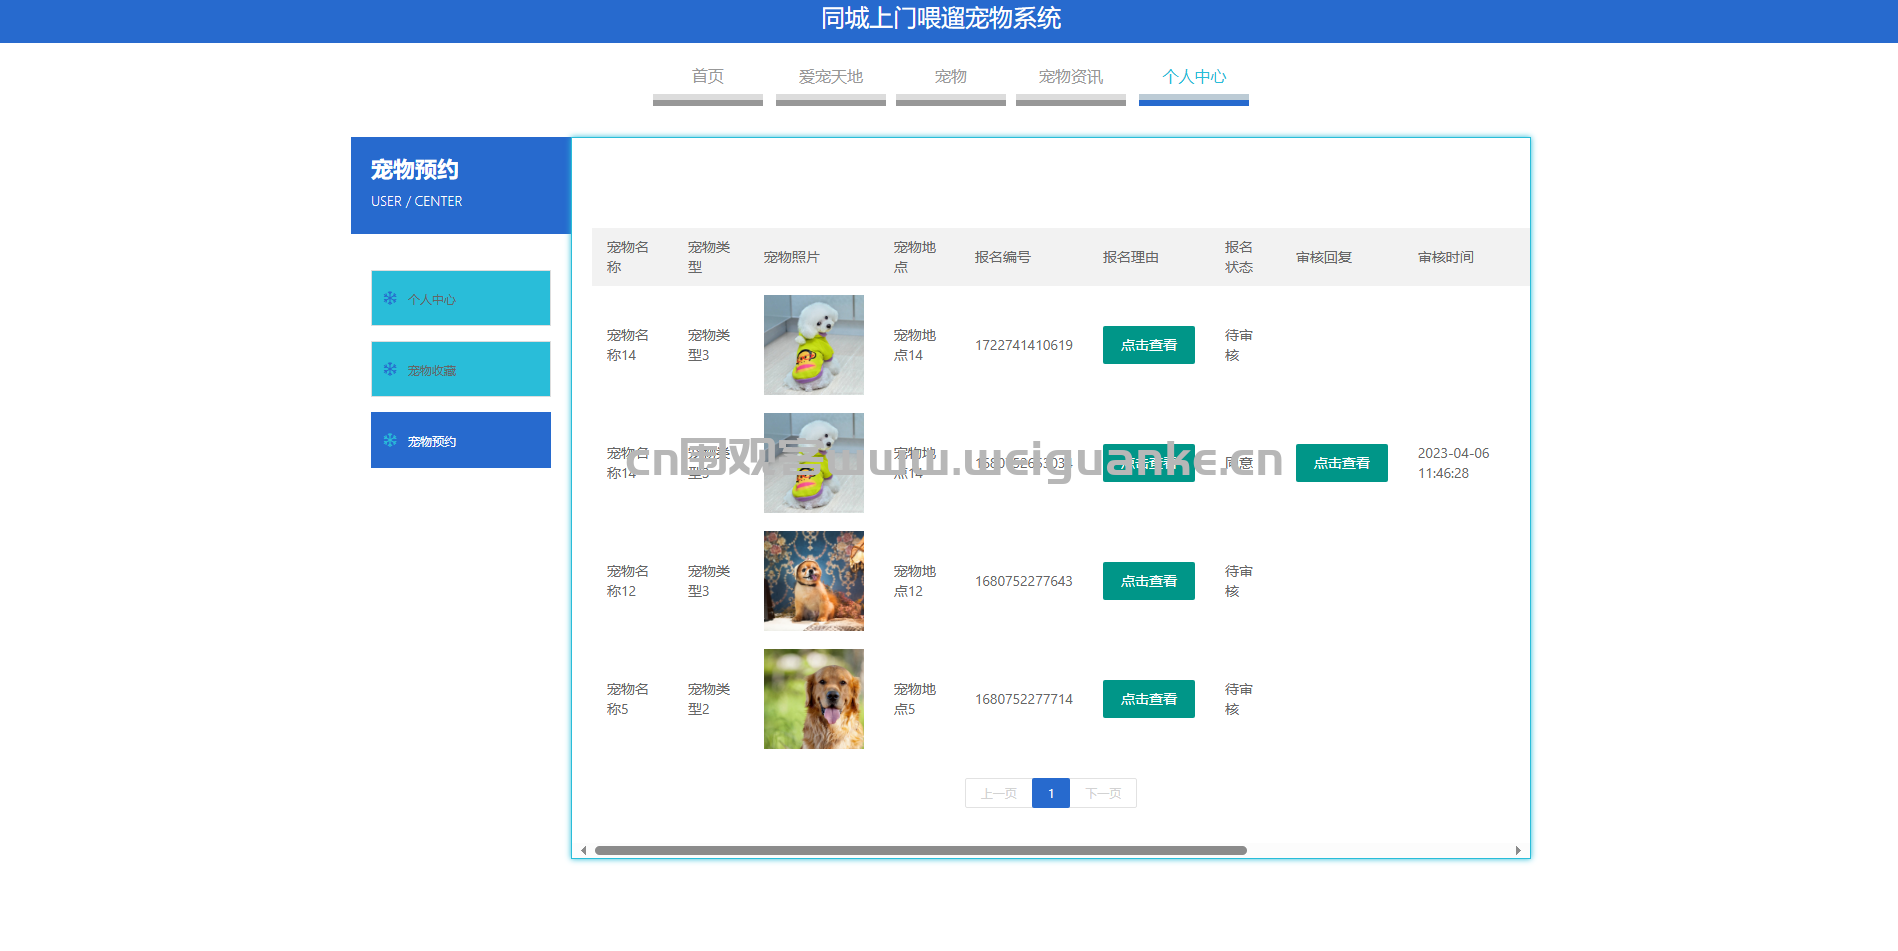Click registration number 1680752277643
Viewport: 1898px width, 951px height.
pyautogui.click(x=1023, y=581)
